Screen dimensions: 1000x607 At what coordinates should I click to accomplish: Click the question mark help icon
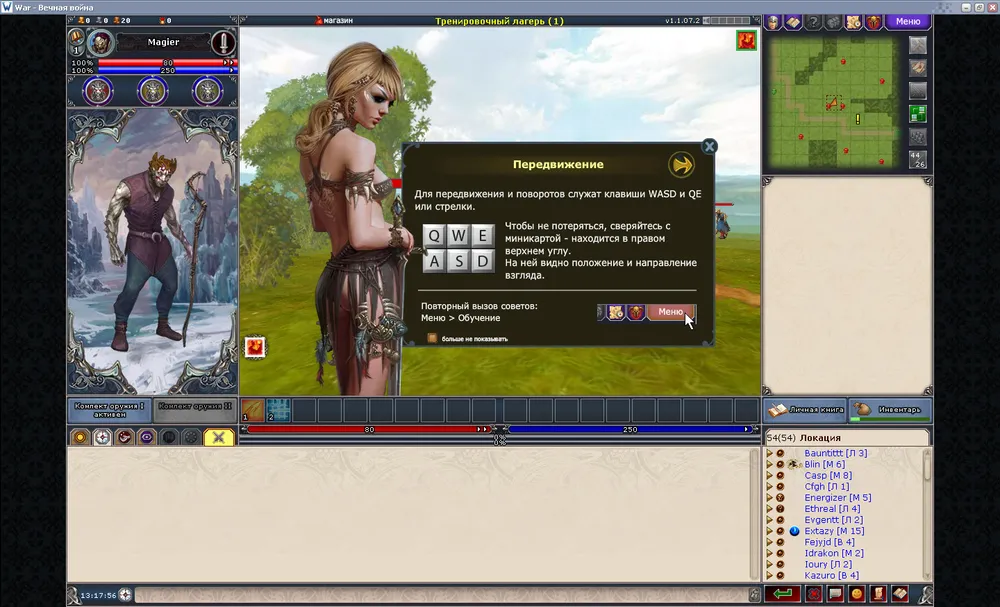tap(813, 22)
